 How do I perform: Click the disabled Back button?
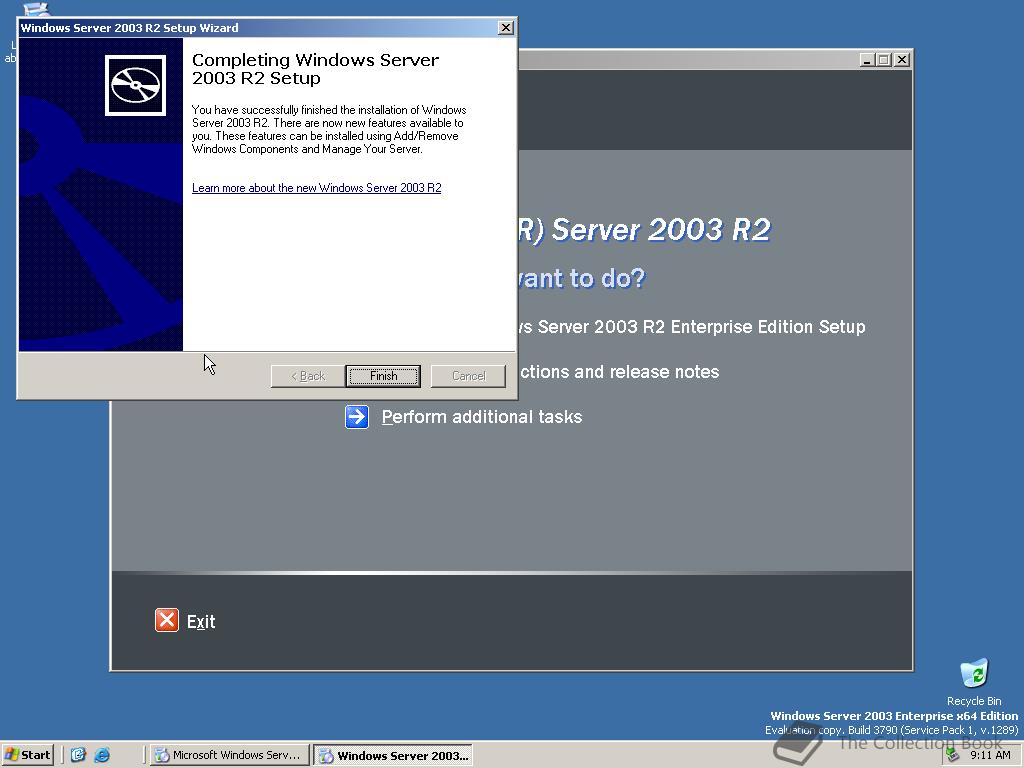click(308, 376)
